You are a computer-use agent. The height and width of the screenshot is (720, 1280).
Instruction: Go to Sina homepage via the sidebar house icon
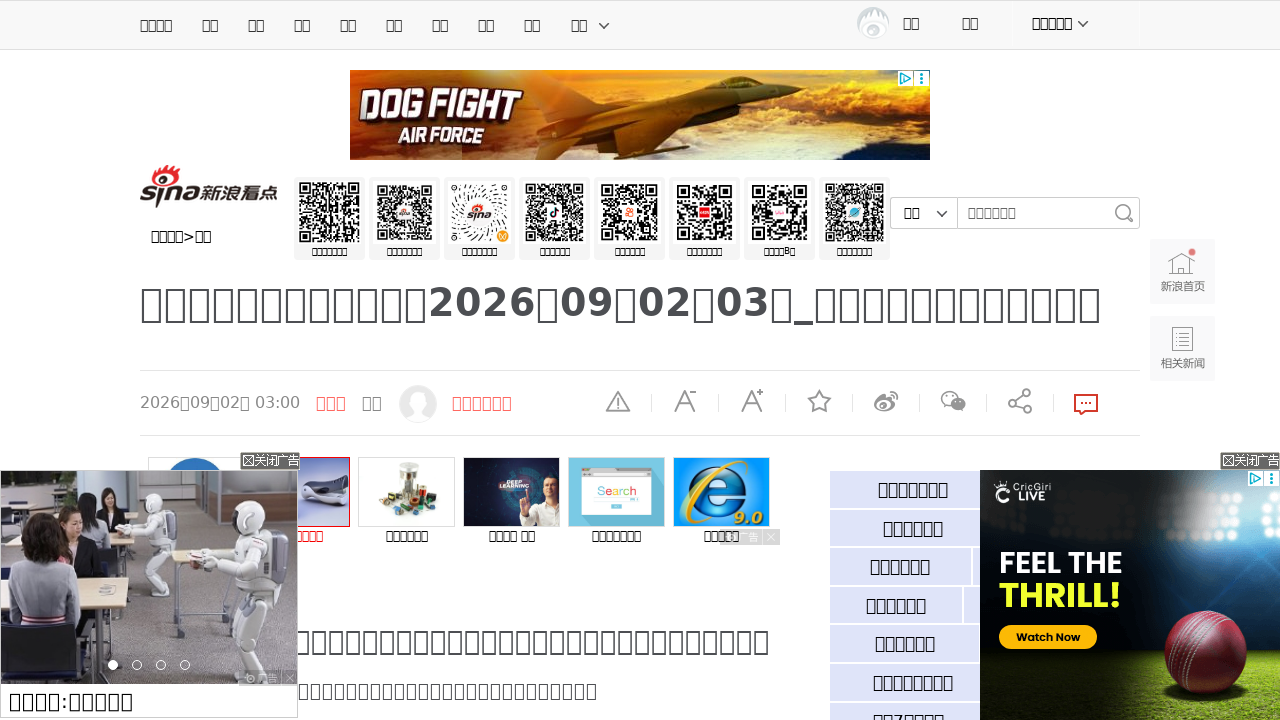[x=1182, y=271]
